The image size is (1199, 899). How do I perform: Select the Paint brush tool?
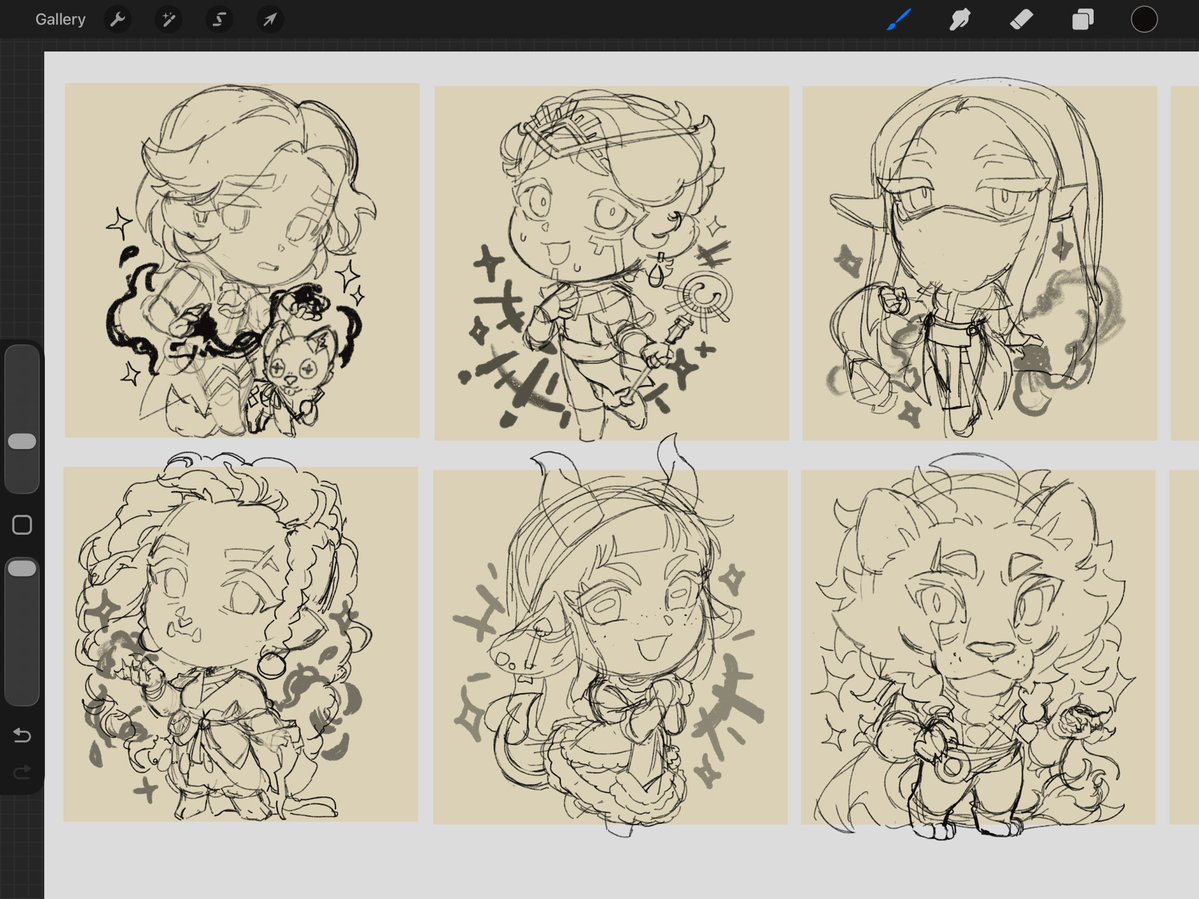[x=898, y=19]
